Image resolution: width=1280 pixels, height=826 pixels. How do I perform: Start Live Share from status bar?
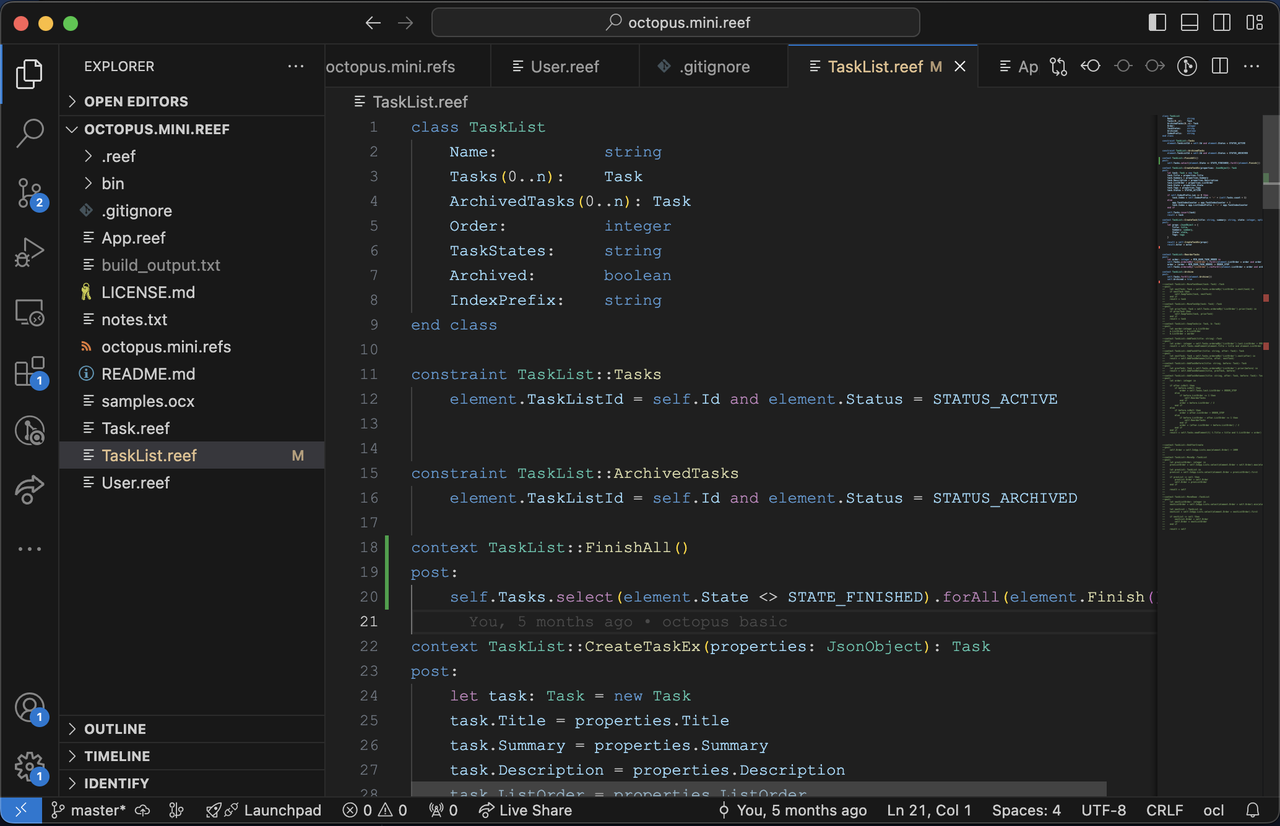pos(525,810)
